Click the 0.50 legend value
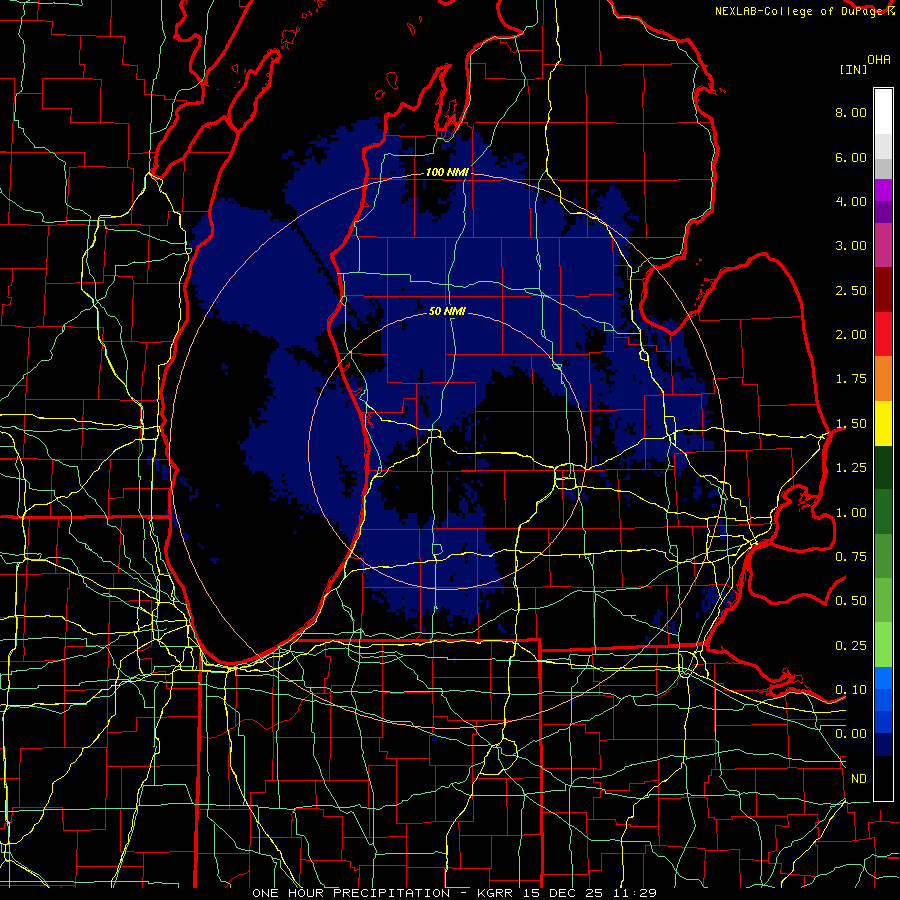900x900 pixels. click(x=851, y=601)
